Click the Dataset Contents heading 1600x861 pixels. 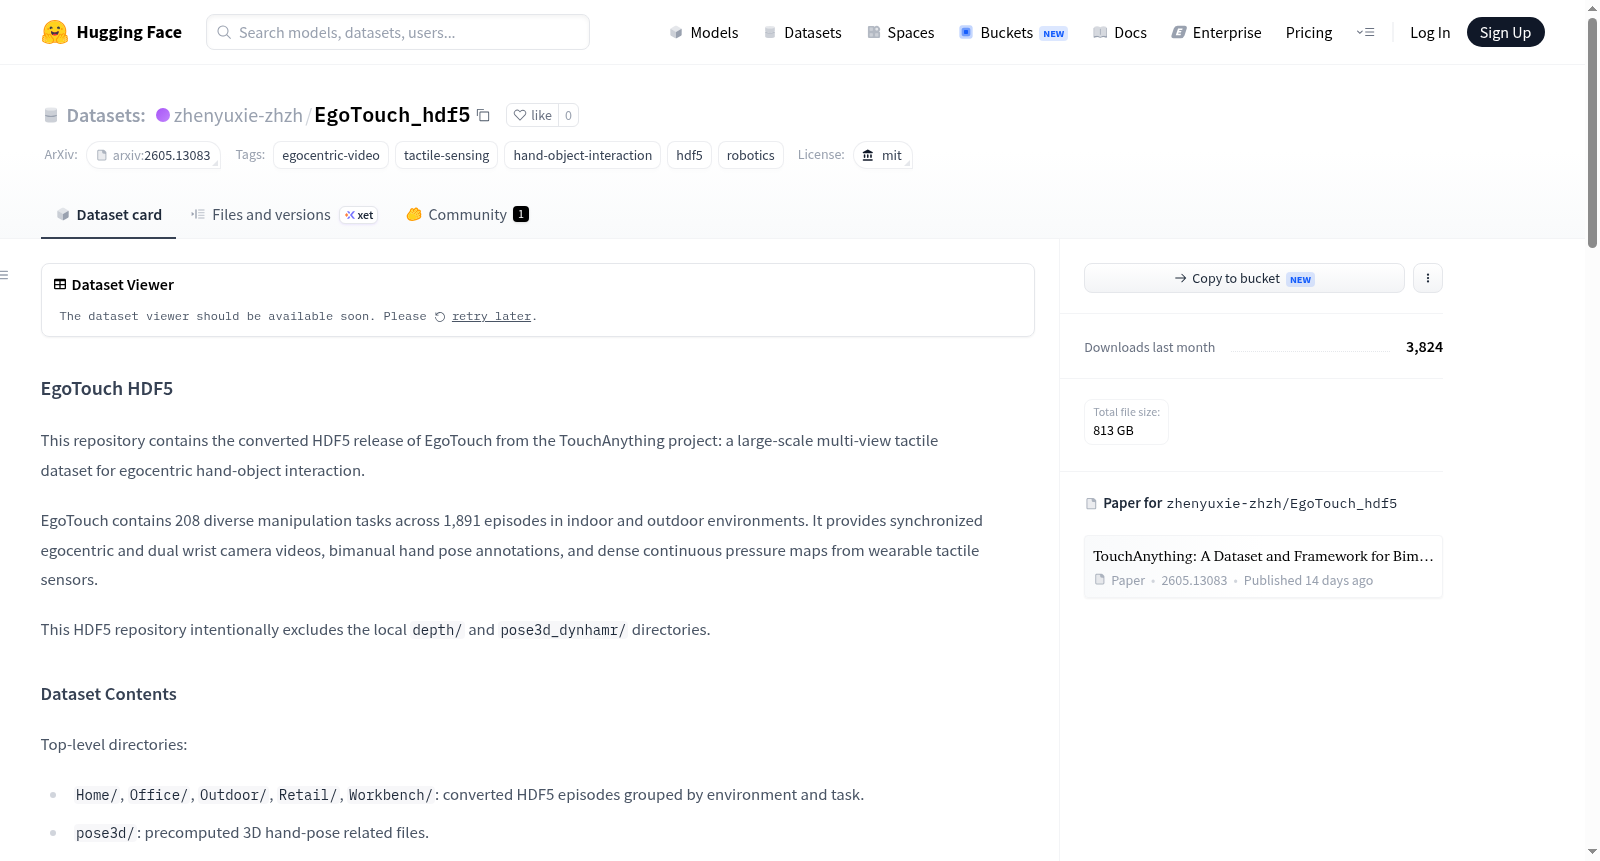click(109, 694)
